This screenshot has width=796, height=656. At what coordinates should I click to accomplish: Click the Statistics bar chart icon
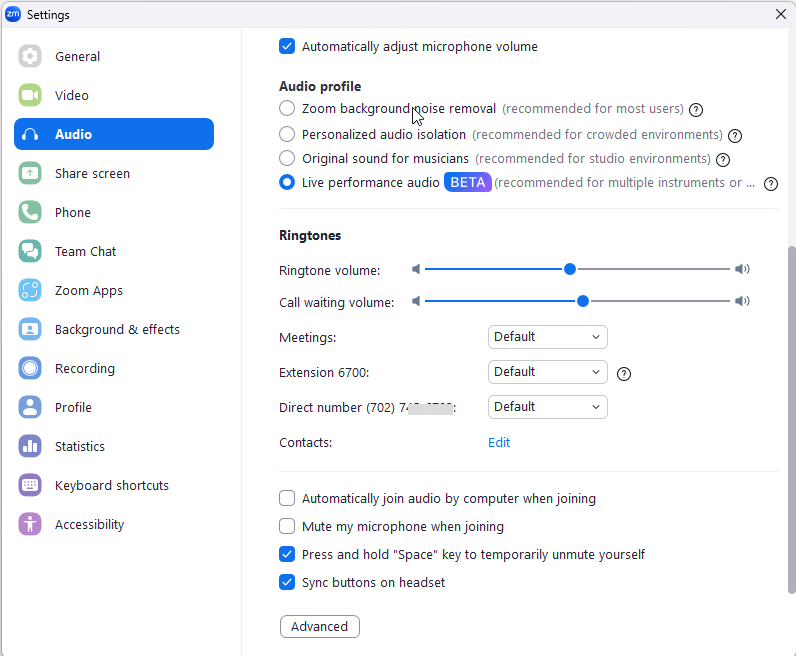point(30,447)
